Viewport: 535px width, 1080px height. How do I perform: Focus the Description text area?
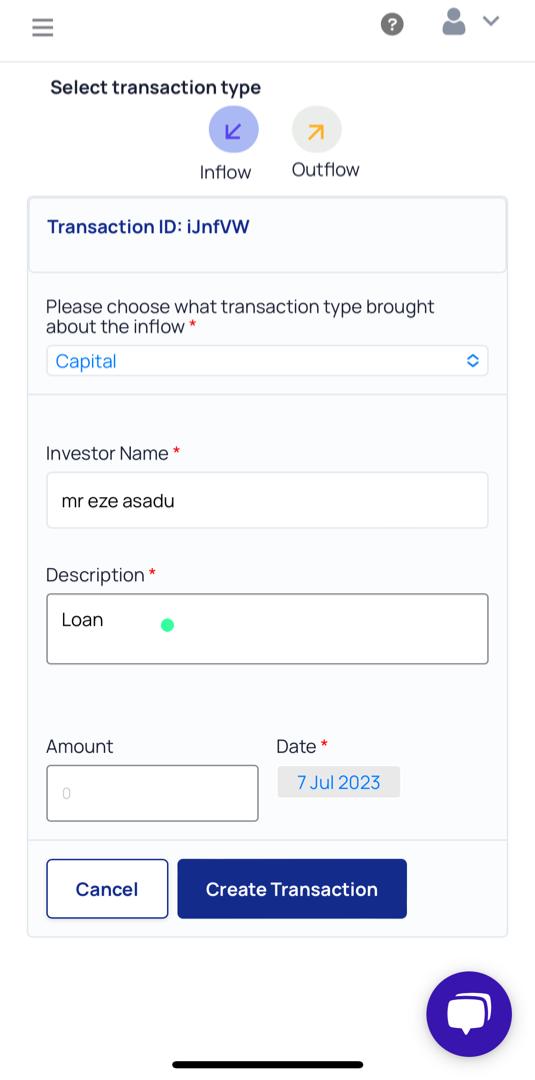[x=267, y=629]
